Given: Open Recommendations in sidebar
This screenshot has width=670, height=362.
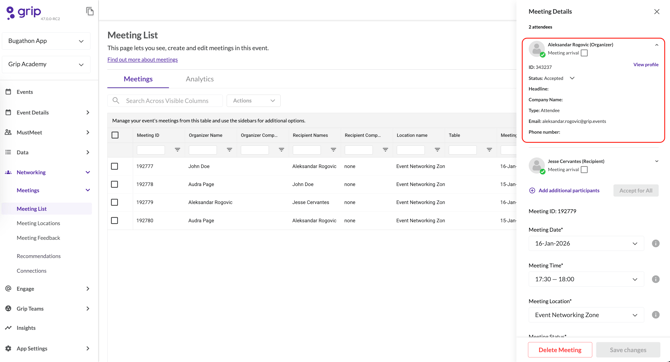Looking at the screenshot, I should (x=38, y=256).
